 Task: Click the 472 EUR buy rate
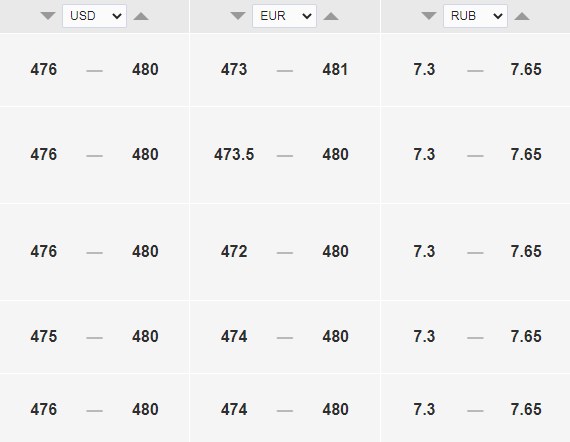tap(234, 252)
